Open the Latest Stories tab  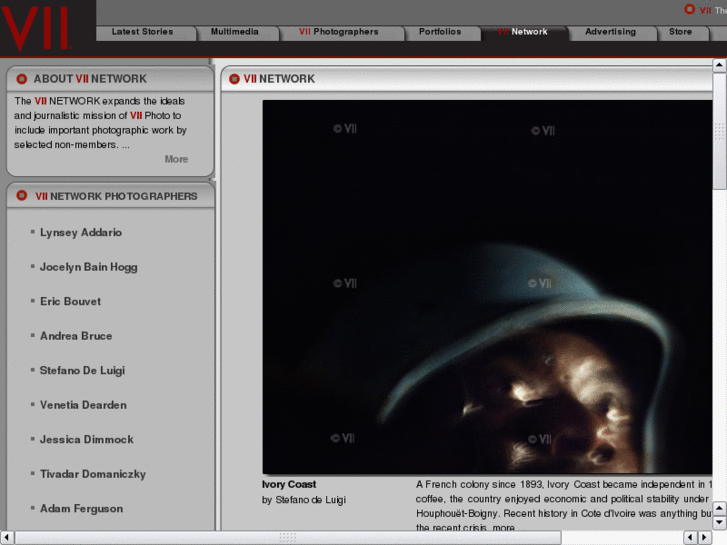coord(142,32)
